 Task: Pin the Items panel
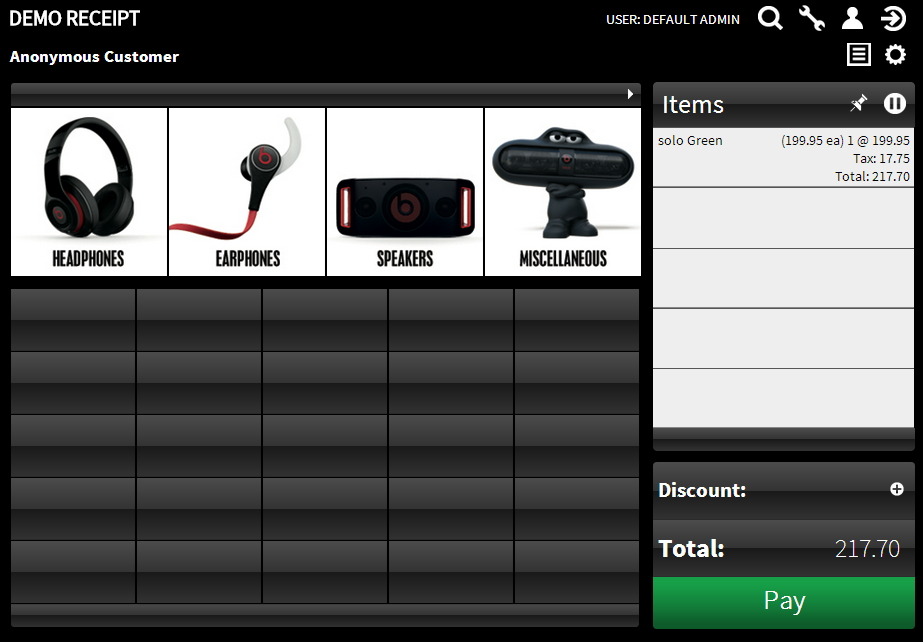click(x=858, y=104)
